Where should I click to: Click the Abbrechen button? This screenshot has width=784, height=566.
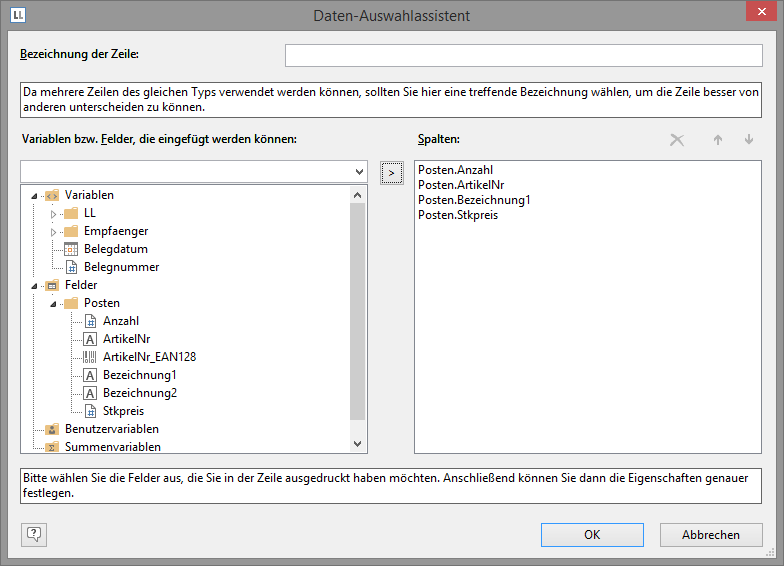pyautogui.click(x=710, y=535)
